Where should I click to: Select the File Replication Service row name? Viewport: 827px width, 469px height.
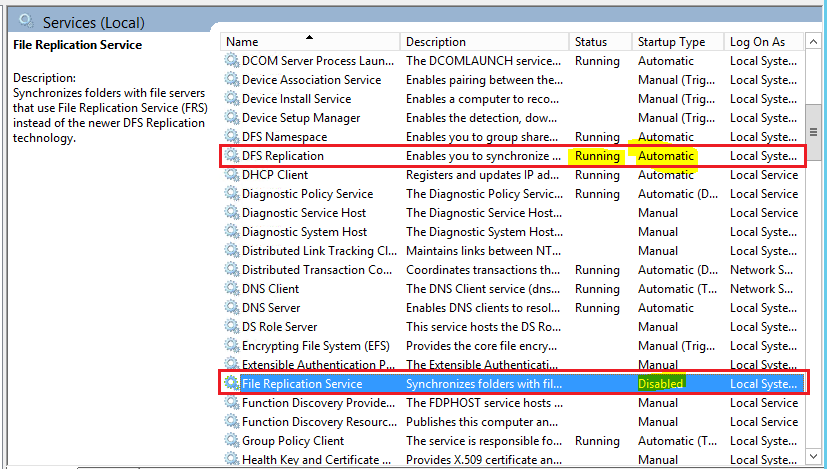coord(302,384)
